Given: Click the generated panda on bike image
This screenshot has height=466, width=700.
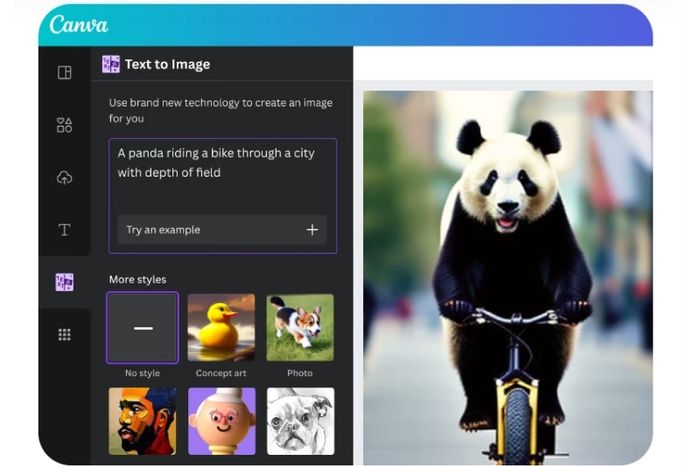Looking at the screenshot, I should pyautogui.click(x=508, y=278).
